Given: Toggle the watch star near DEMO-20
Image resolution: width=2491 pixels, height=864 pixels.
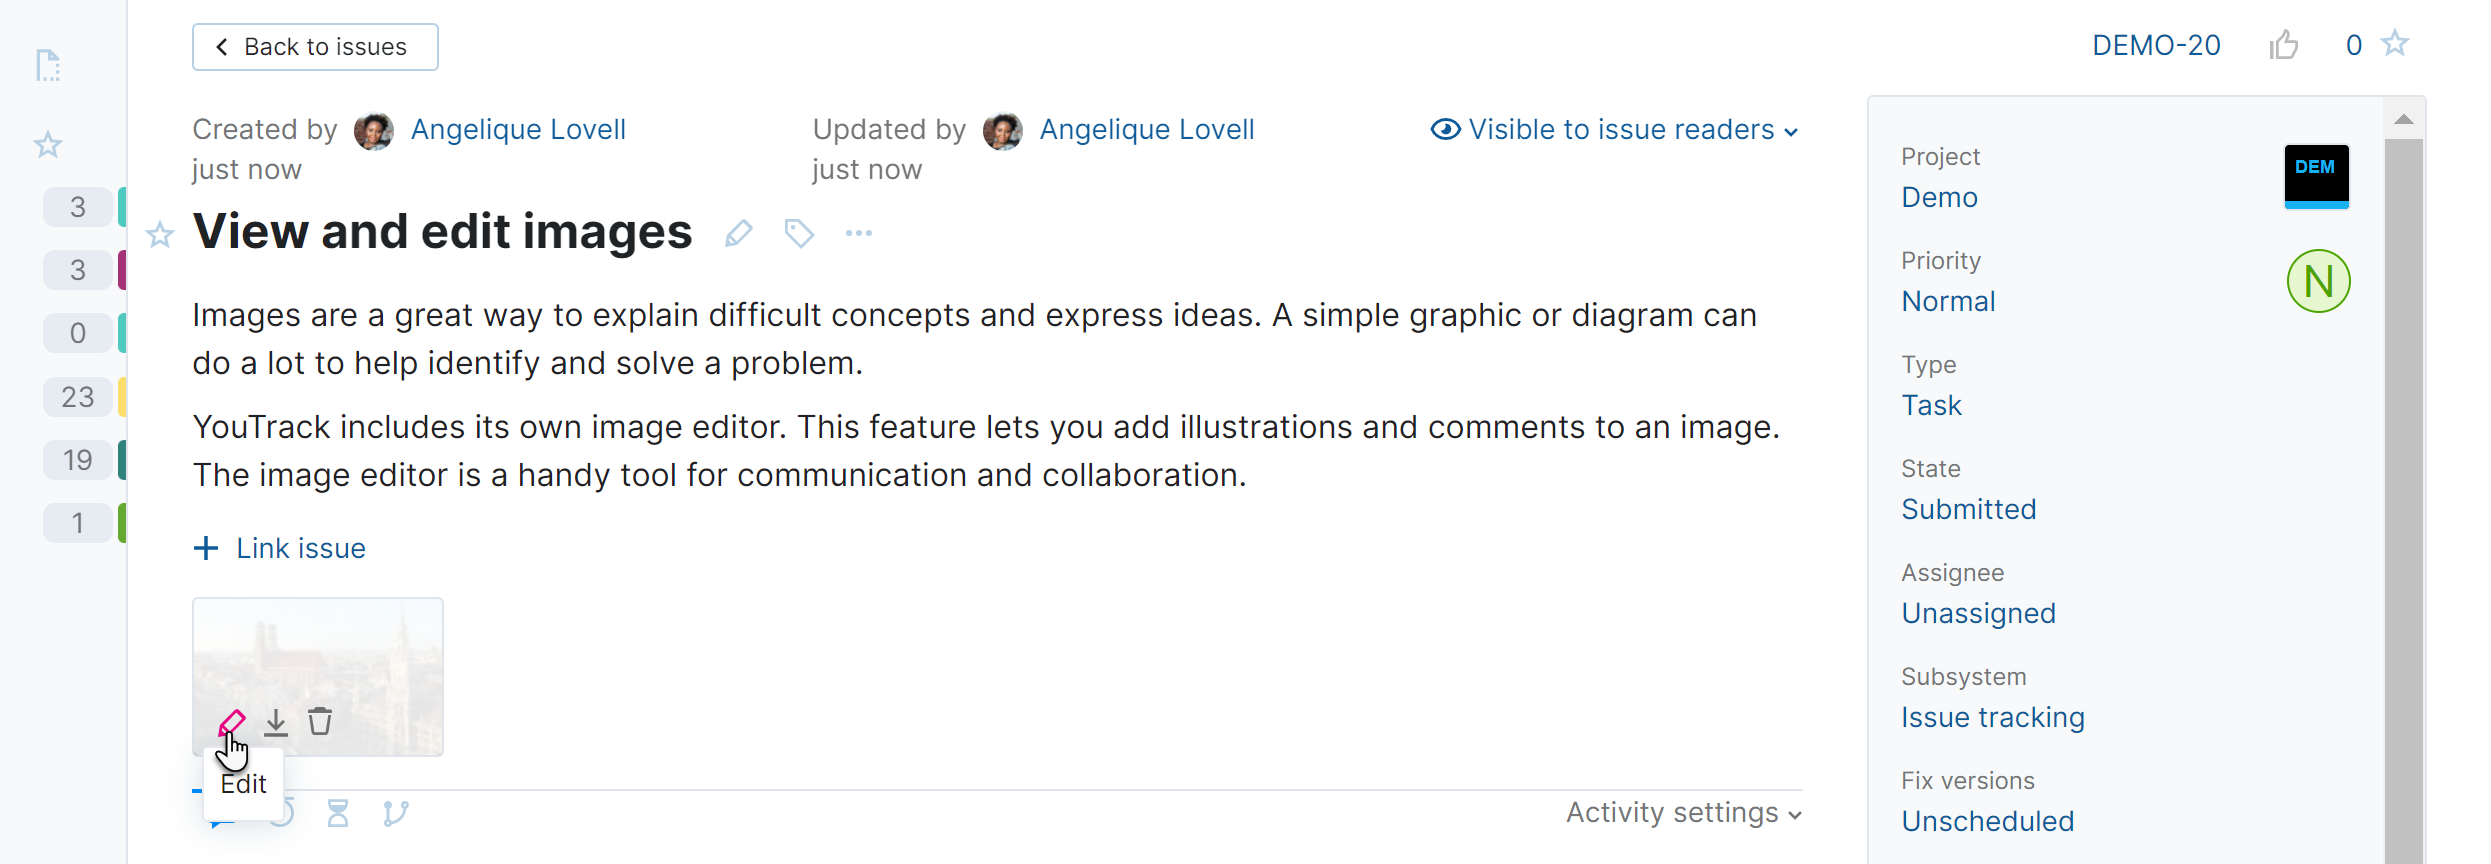Looking at the screenshot, I should 2397,44.
